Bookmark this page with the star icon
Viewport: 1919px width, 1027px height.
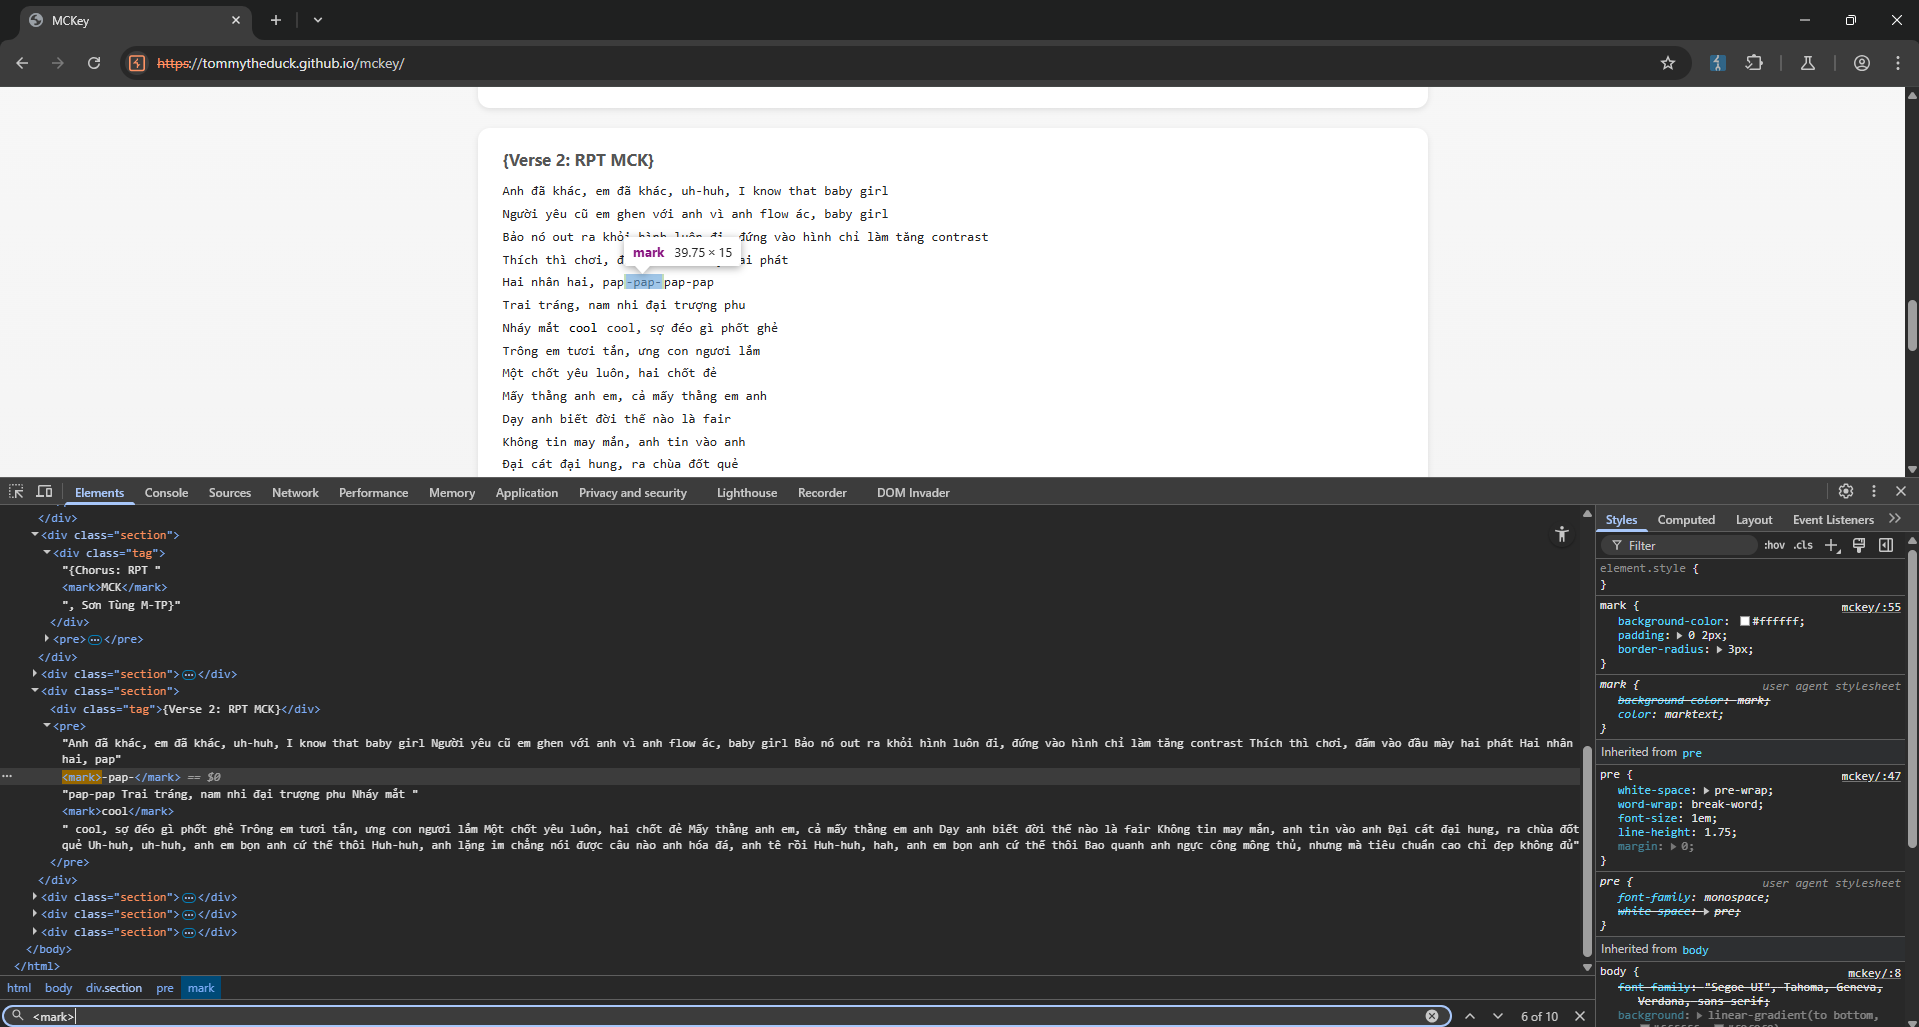(1668, 63)
